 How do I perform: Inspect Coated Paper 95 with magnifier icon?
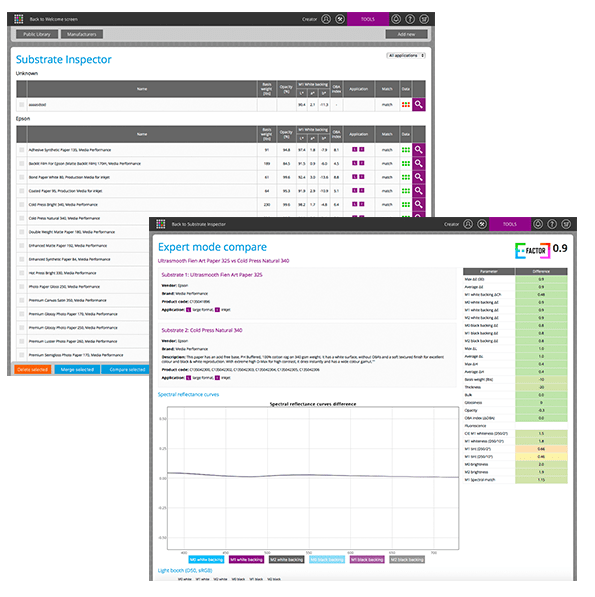(419, 191)
